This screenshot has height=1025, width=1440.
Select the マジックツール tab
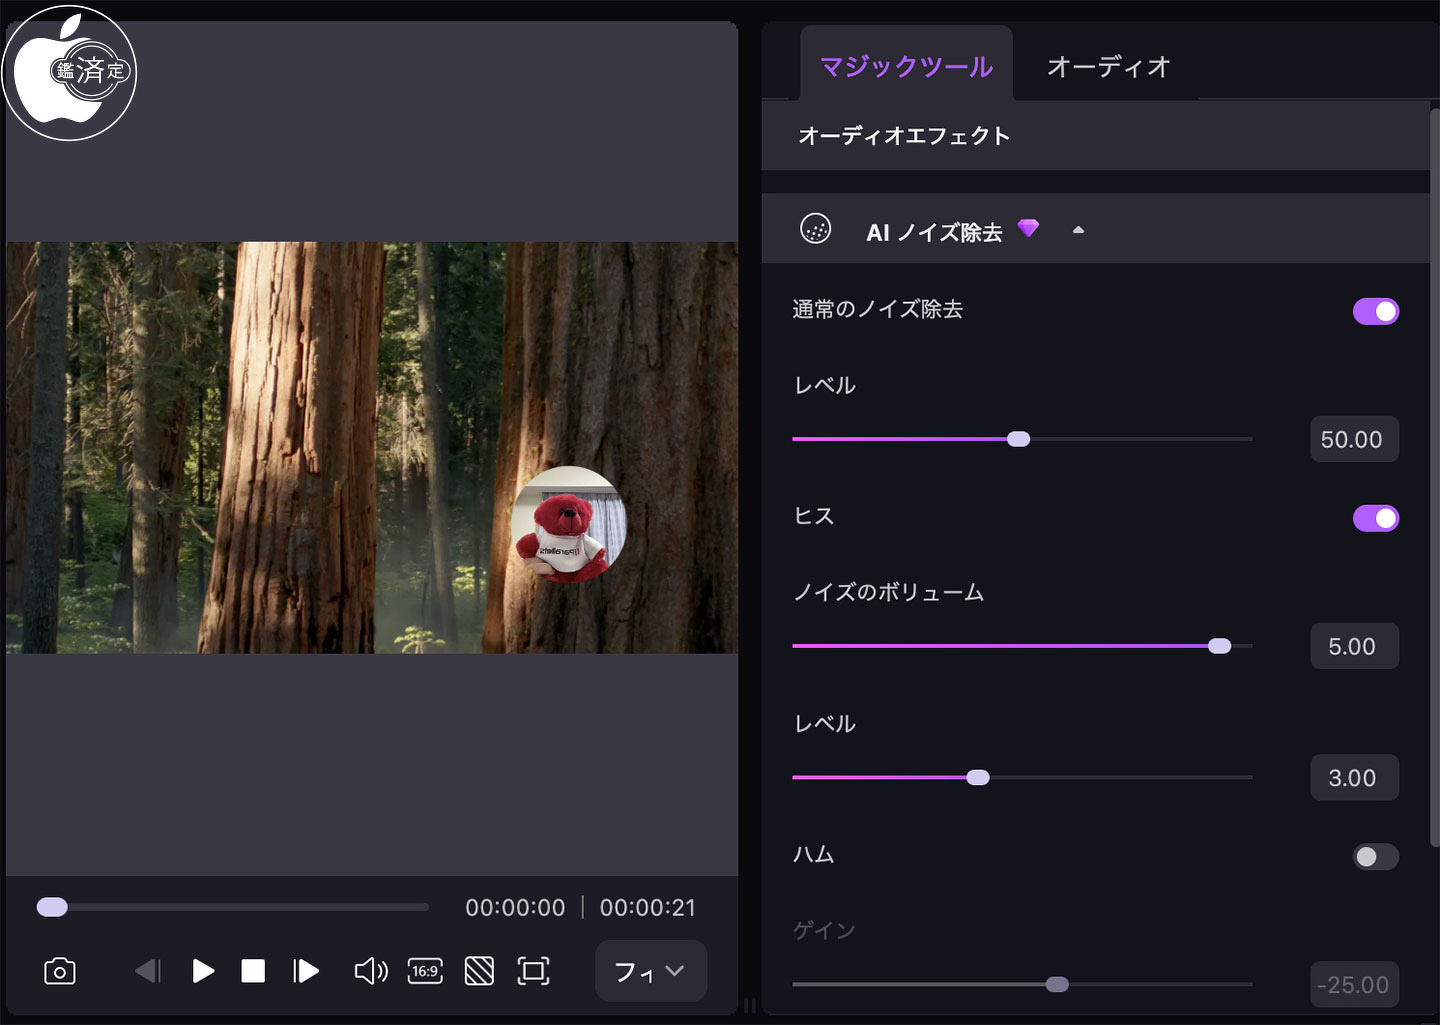[906, 66]
